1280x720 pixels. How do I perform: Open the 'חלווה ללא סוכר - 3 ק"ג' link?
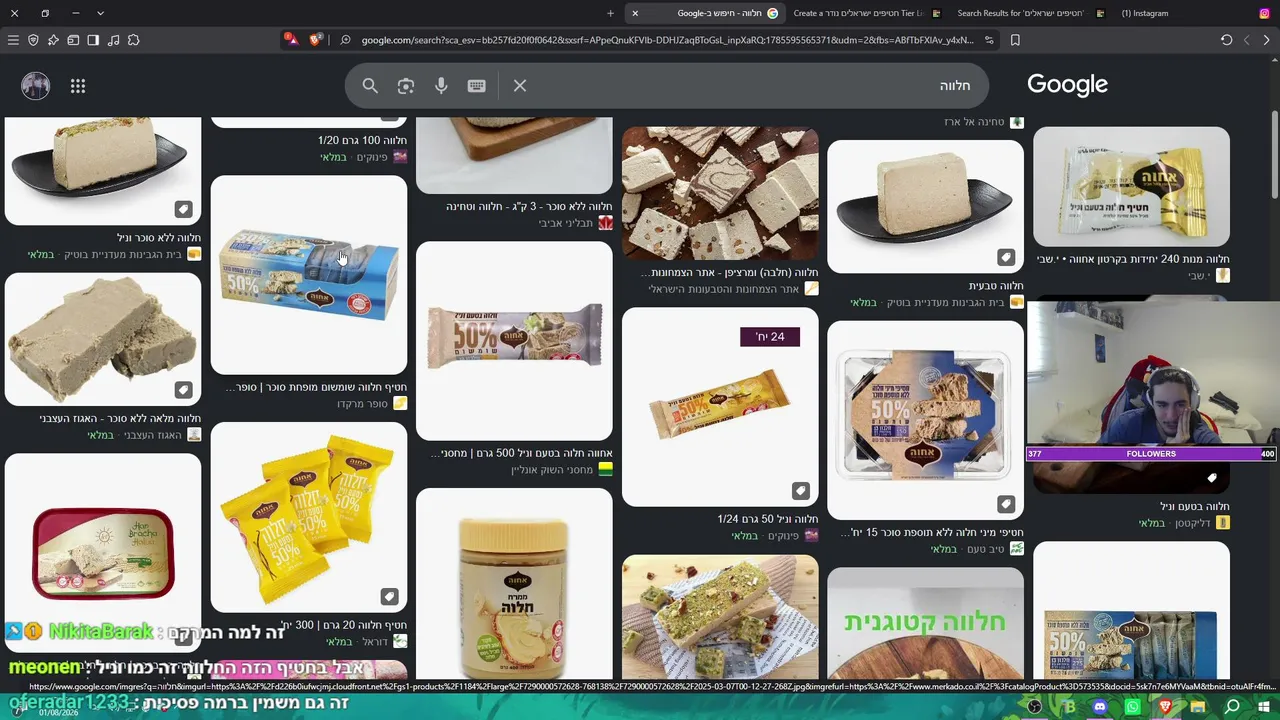[529, 206]
